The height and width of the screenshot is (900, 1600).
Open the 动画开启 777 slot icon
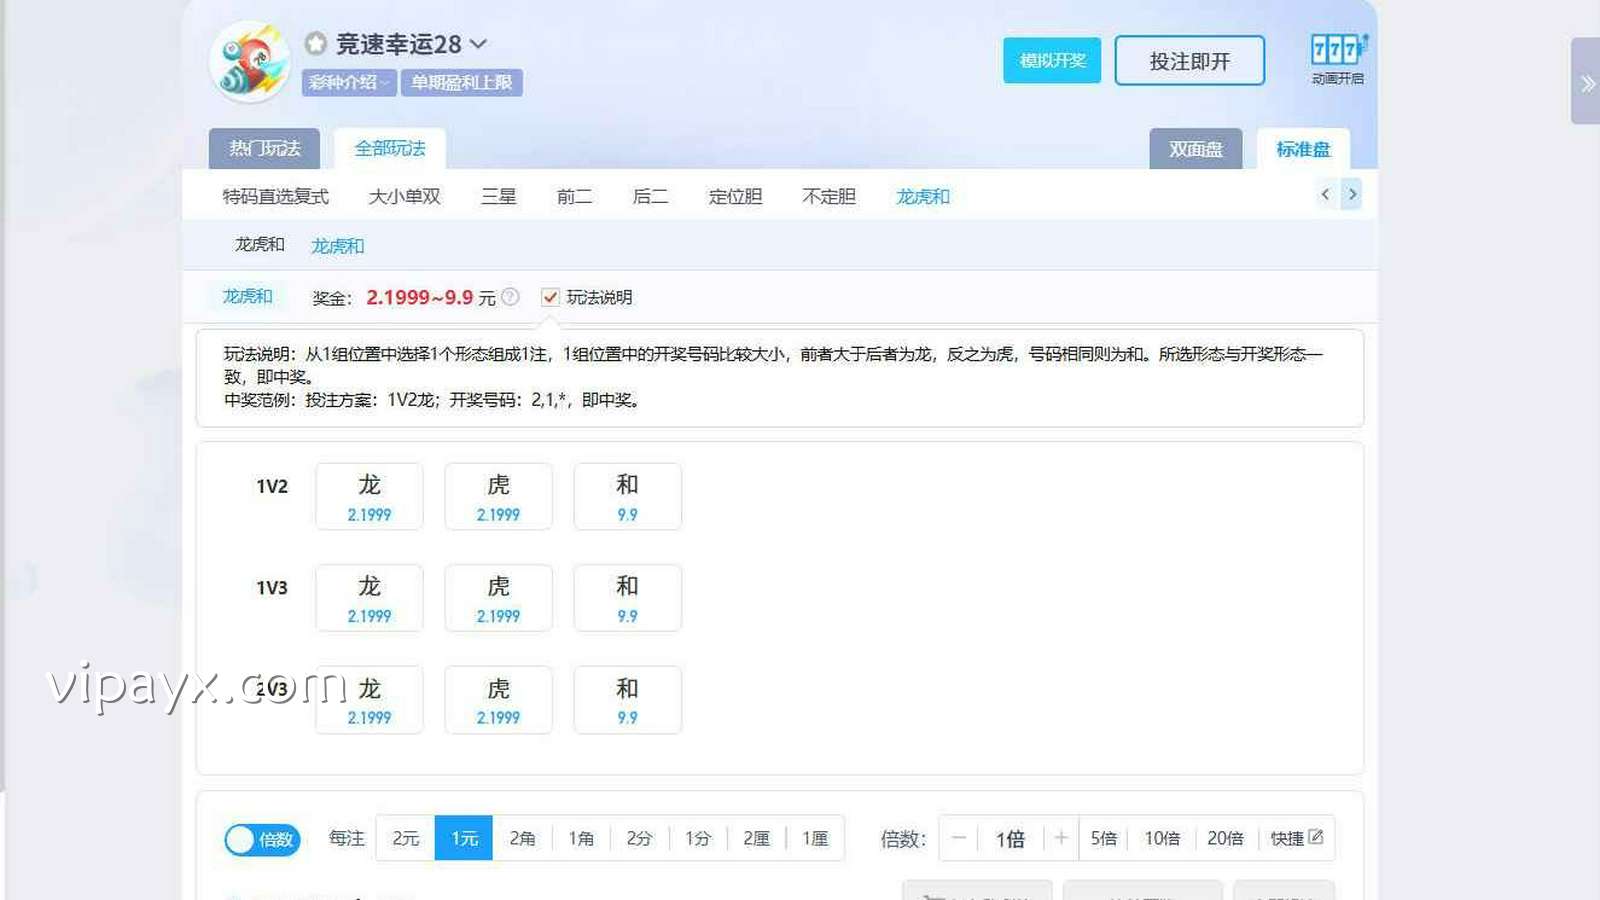pos(1338,58)
